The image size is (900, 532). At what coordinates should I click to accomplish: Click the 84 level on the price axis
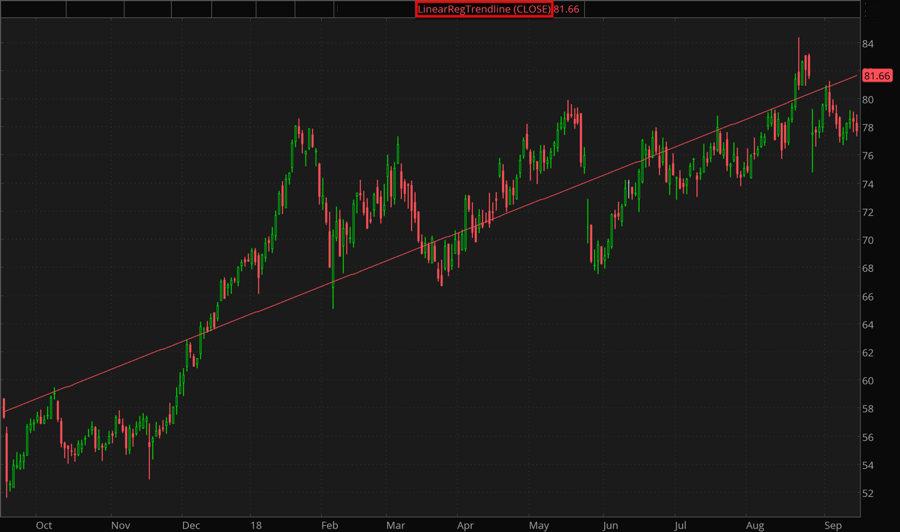pos(868,44)
